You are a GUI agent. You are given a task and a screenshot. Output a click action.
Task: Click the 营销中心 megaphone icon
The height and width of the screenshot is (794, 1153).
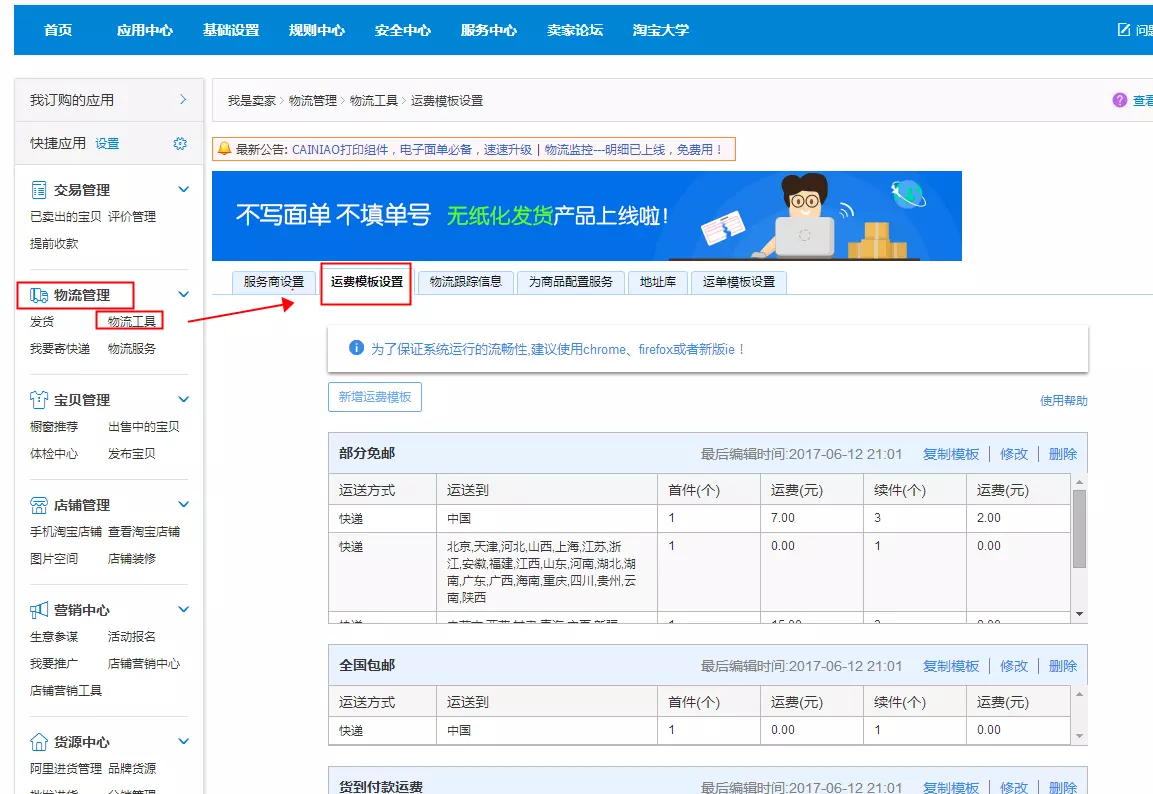[39, 610]
